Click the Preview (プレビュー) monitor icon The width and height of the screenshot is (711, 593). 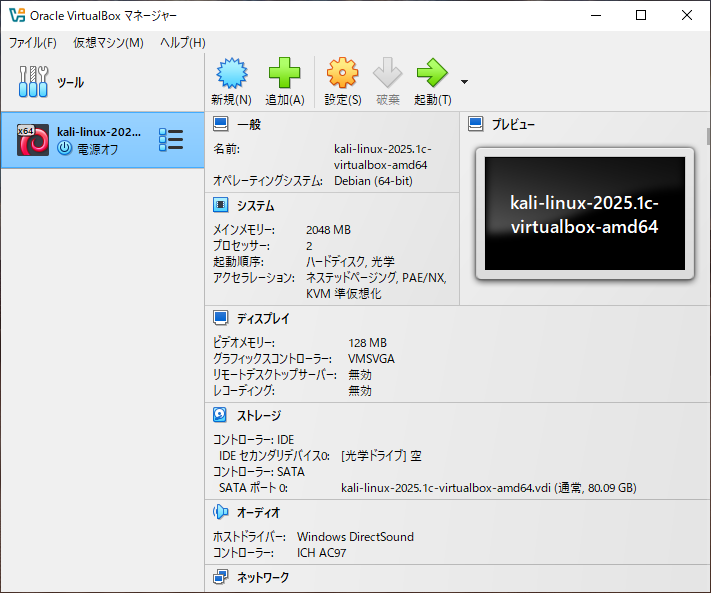tap(476, 124)
